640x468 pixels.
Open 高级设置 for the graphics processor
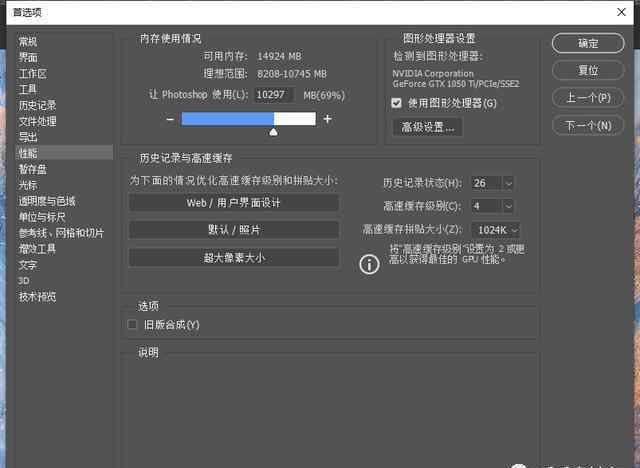pos(427,127)
